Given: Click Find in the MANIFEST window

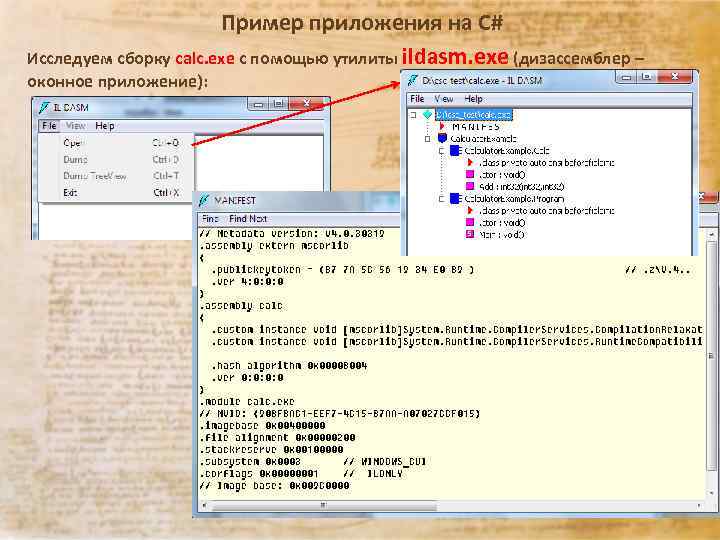Looking at the screenshot, I should (x=210, y=219).
